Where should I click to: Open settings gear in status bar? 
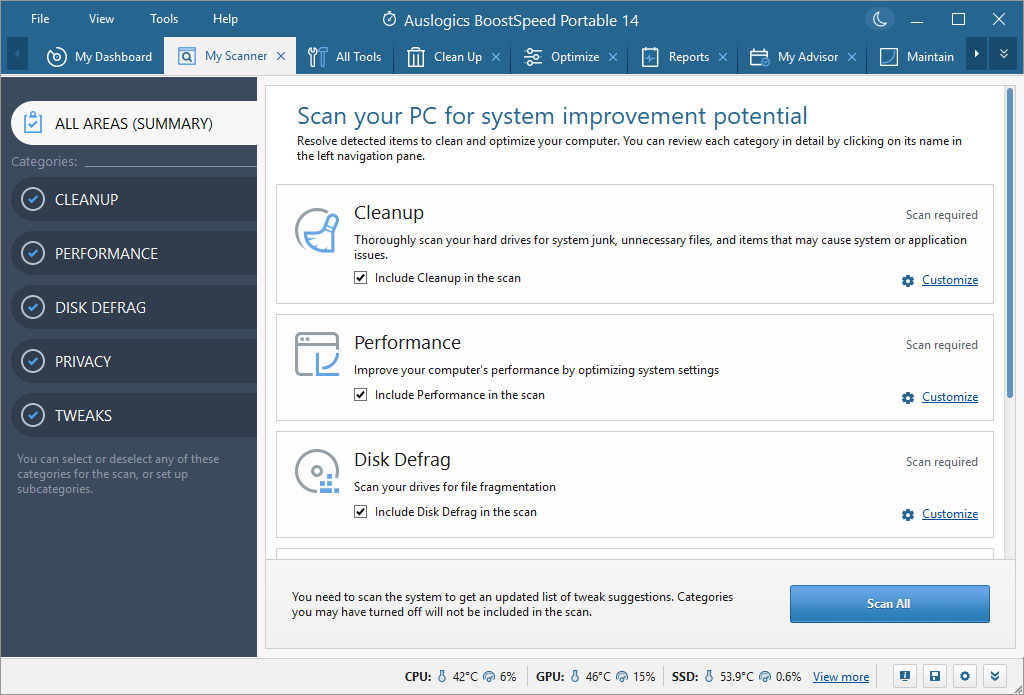(x=965, y=676)
